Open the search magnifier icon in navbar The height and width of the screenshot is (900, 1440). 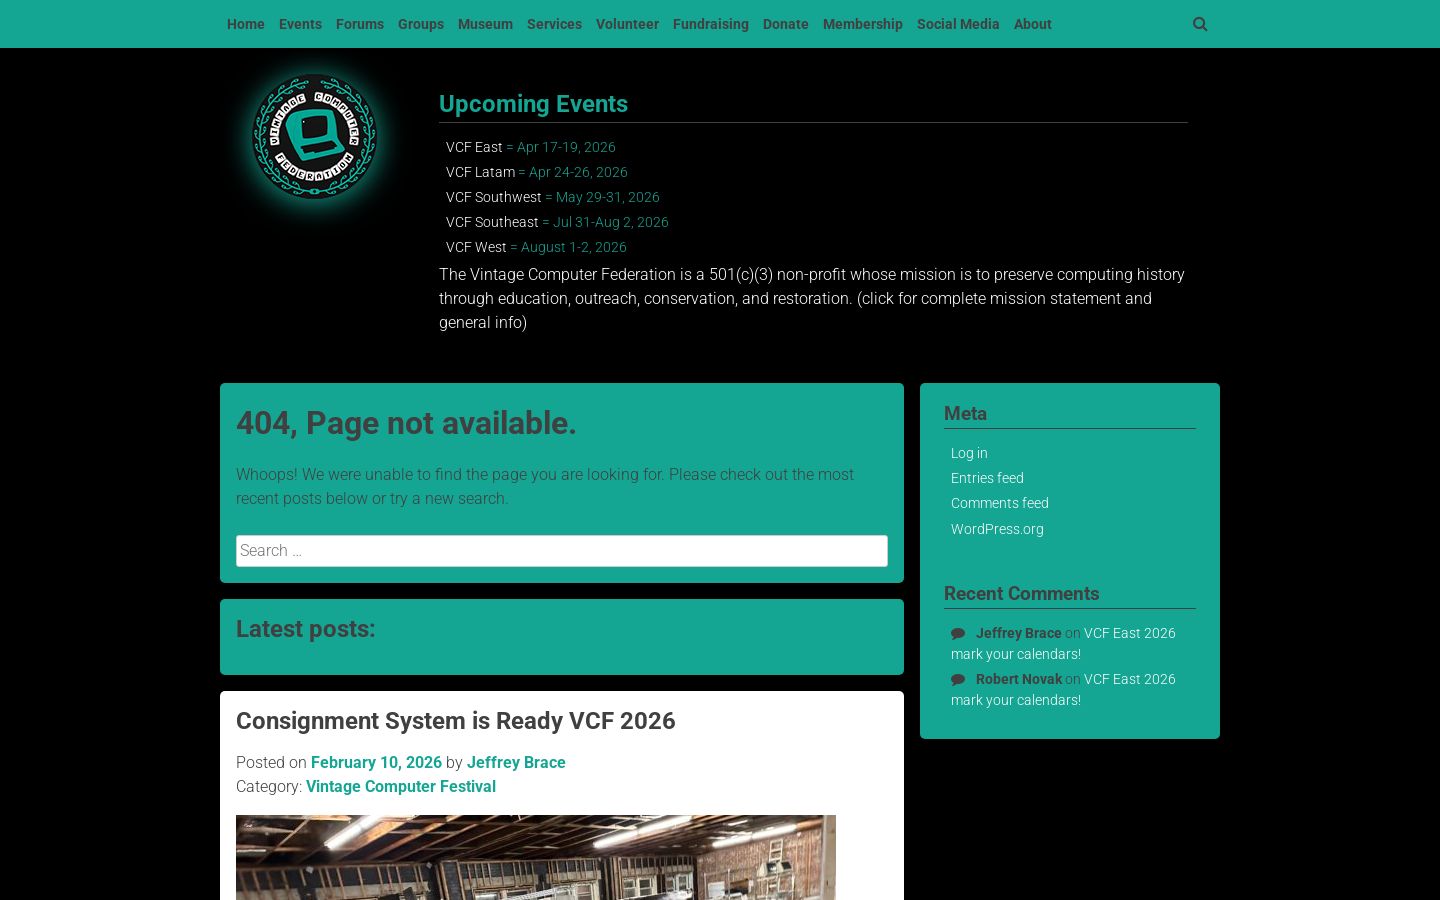pos(1200,24)
